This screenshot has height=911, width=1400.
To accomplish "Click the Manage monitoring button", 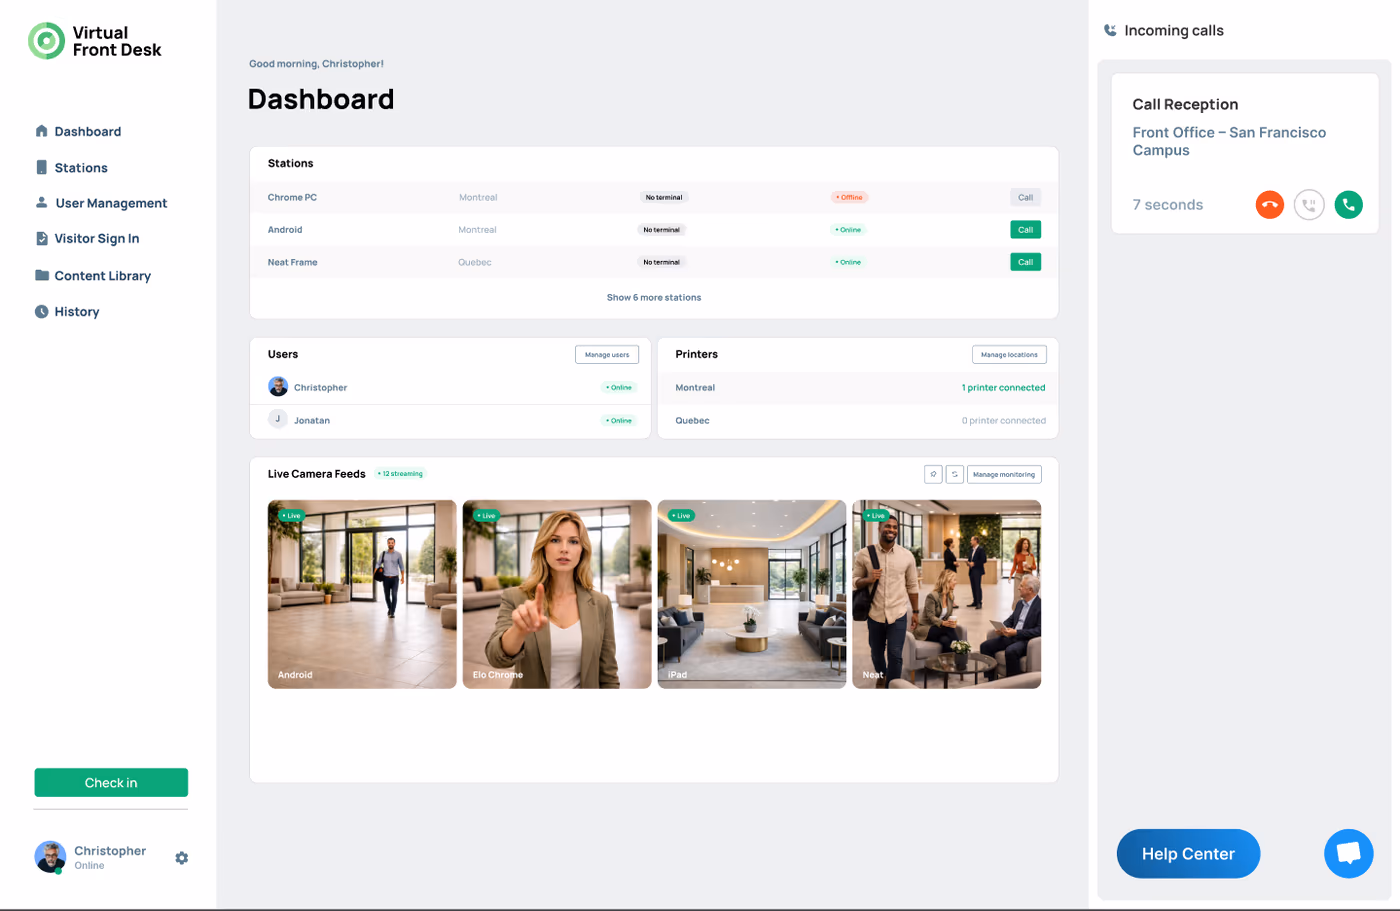I will click(1004, 474).
